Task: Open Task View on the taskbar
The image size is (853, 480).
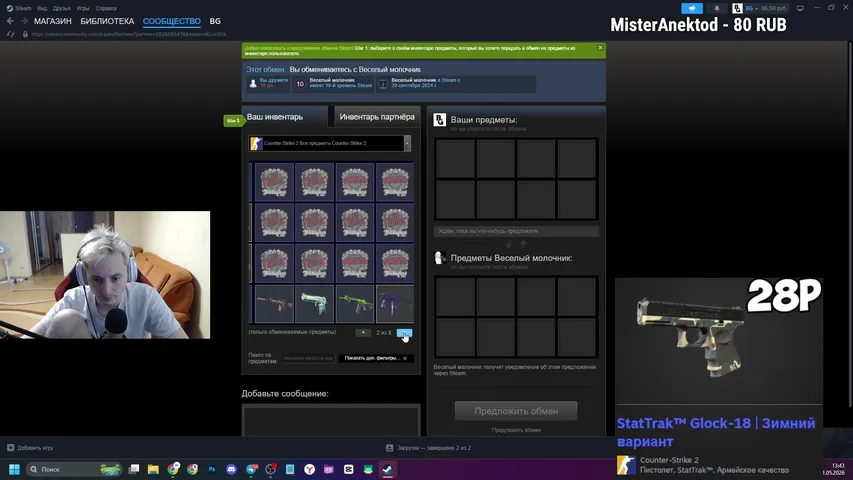Action: [x=134, y=469]
